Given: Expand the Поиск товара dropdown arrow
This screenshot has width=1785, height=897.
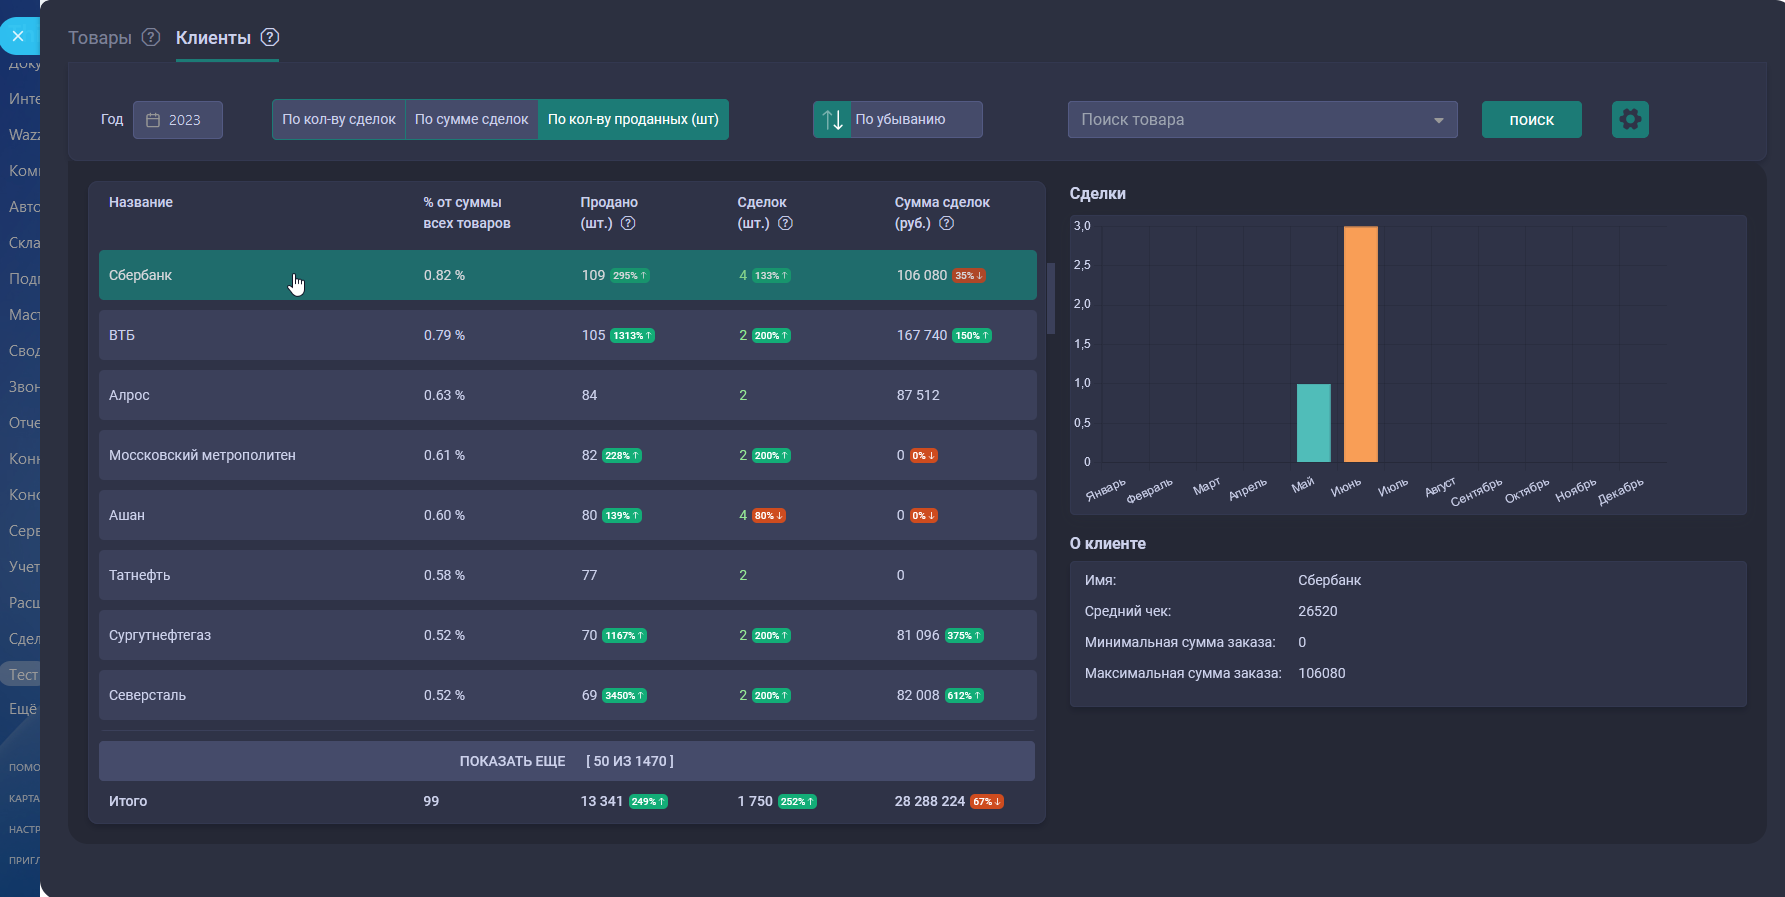Looking at the screenshot, I should coord(1438,120).
